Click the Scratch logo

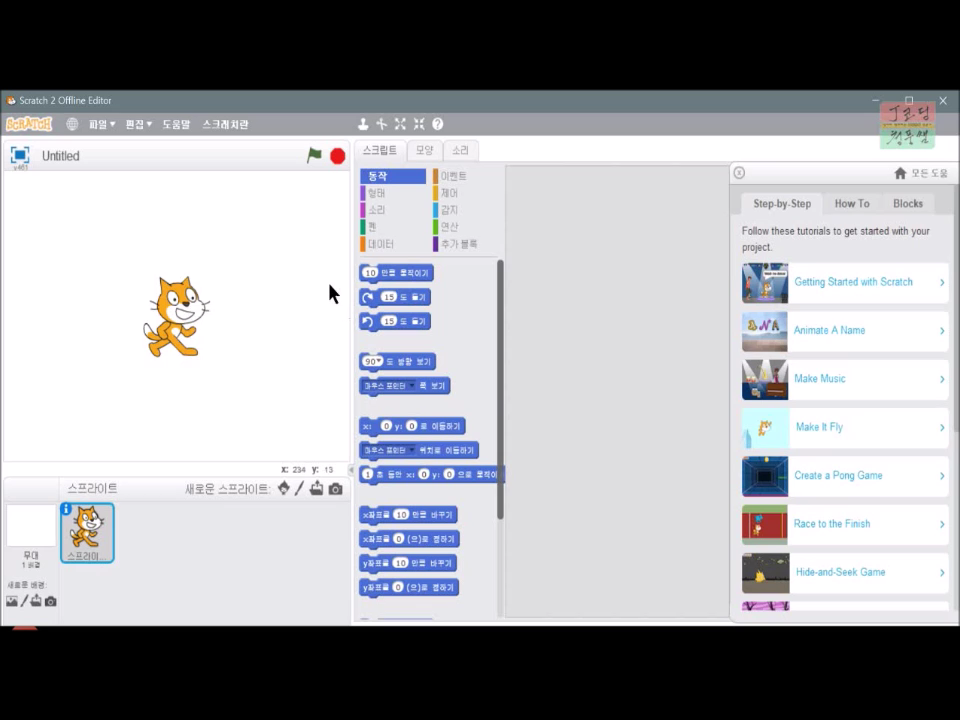[x=29, y=124]
